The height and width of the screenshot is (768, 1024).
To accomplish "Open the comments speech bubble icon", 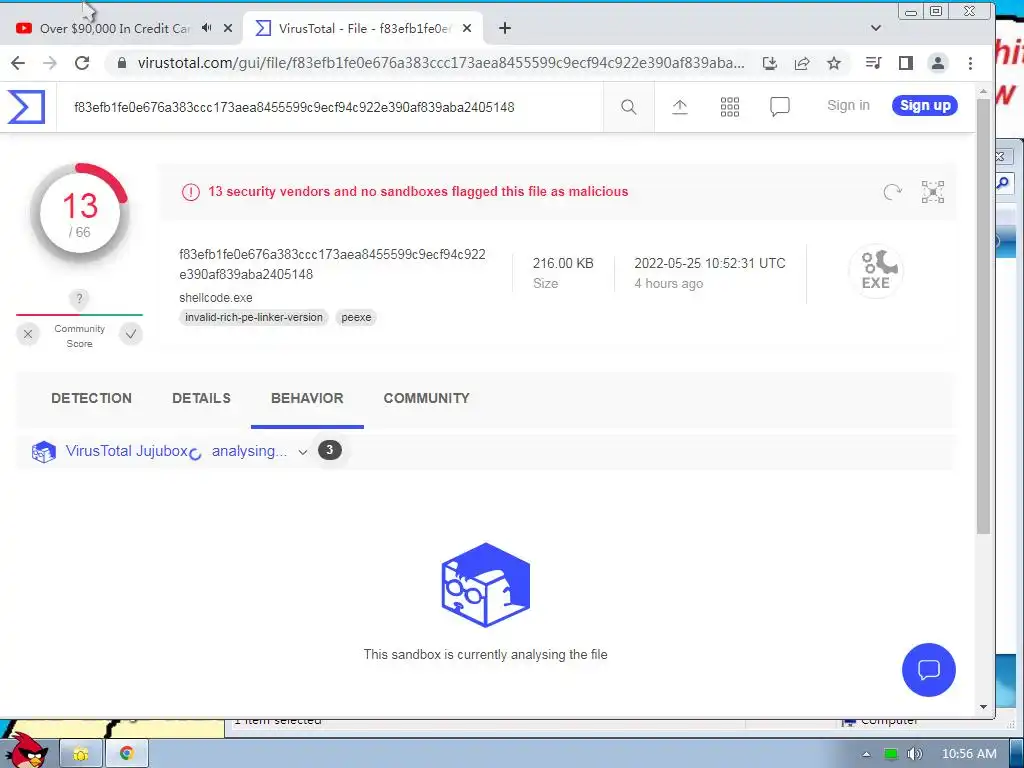I will (x=780, y=106).
